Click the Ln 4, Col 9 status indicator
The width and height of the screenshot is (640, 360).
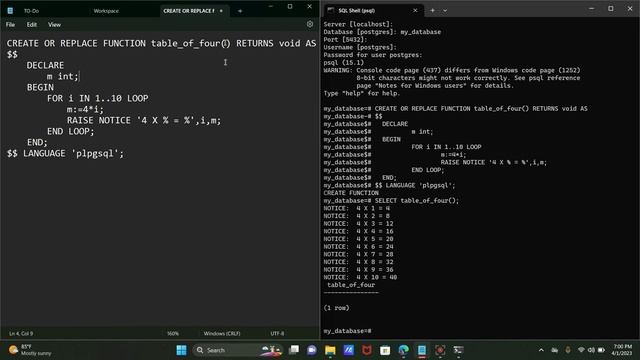21,333
